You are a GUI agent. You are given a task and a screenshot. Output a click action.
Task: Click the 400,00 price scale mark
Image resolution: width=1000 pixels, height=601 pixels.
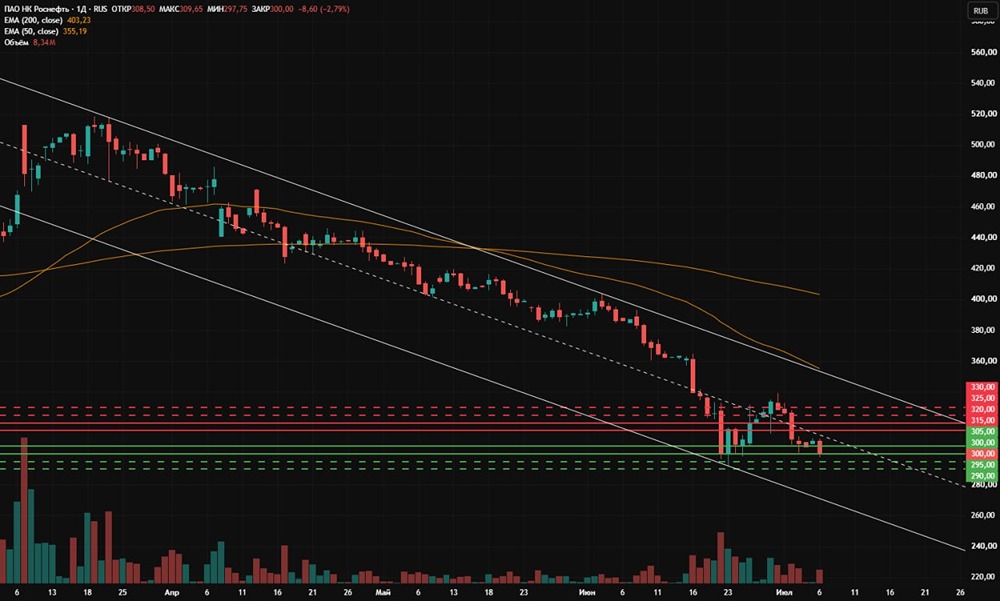point(983,299)
